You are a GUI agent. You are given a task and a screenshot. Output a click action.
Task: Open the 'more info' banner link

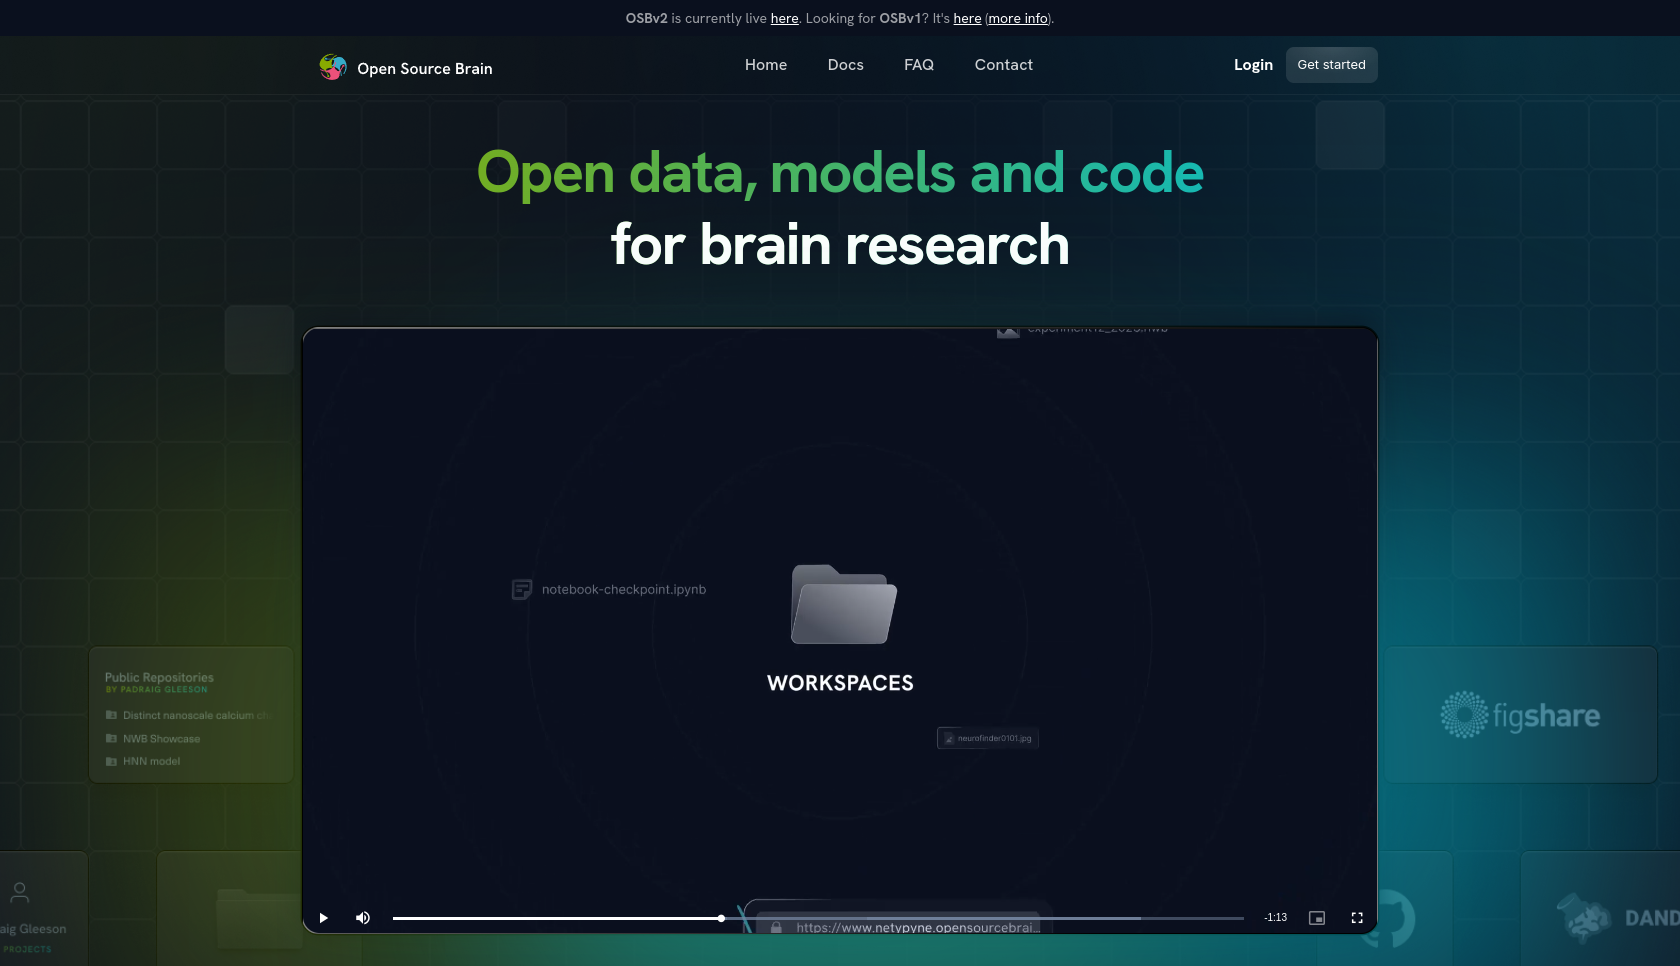click(x=1018, y=18)
